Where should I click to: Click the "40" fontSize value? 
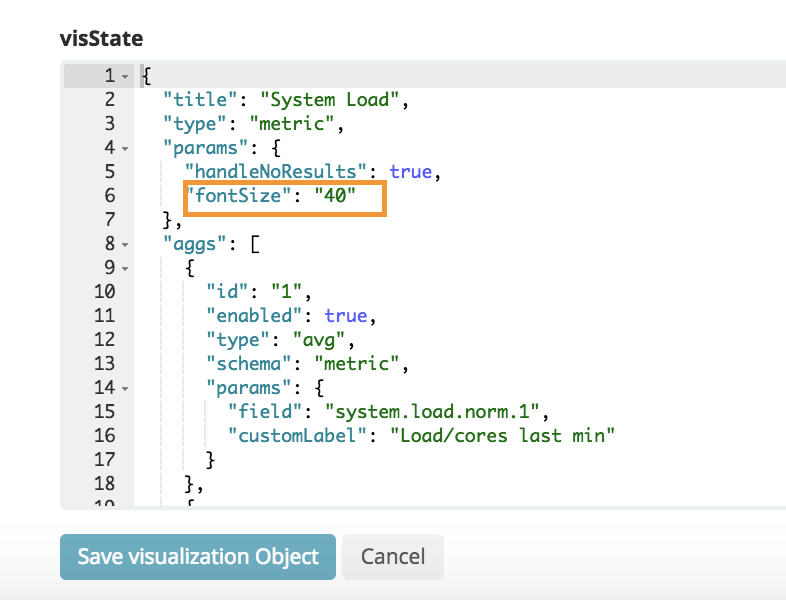pyautogui.click(x=335, y=195)
